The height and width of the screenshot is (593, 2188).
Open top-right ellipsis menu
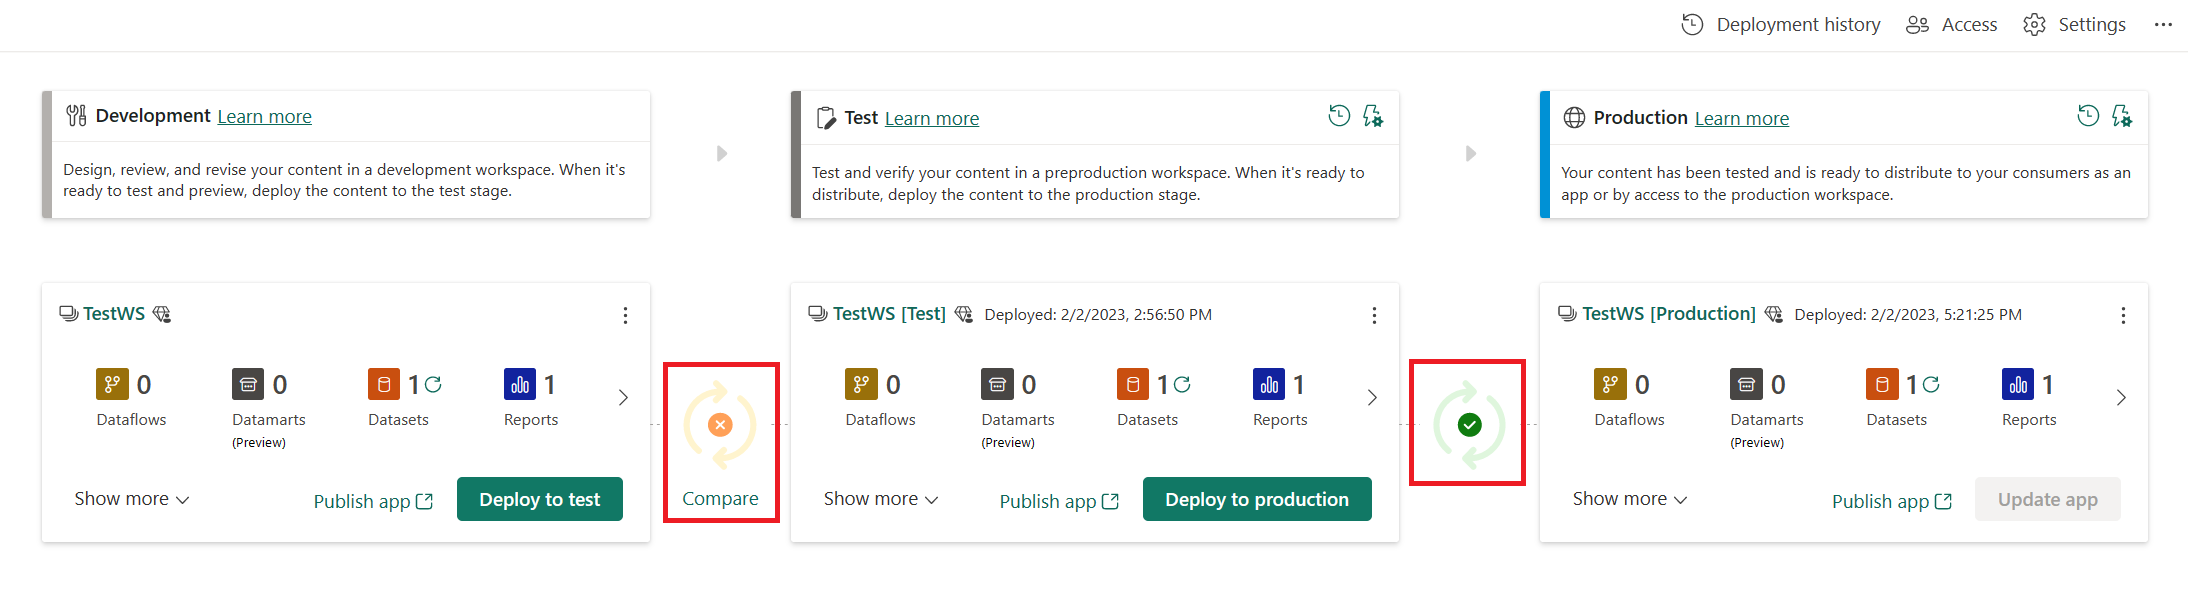2163,25
